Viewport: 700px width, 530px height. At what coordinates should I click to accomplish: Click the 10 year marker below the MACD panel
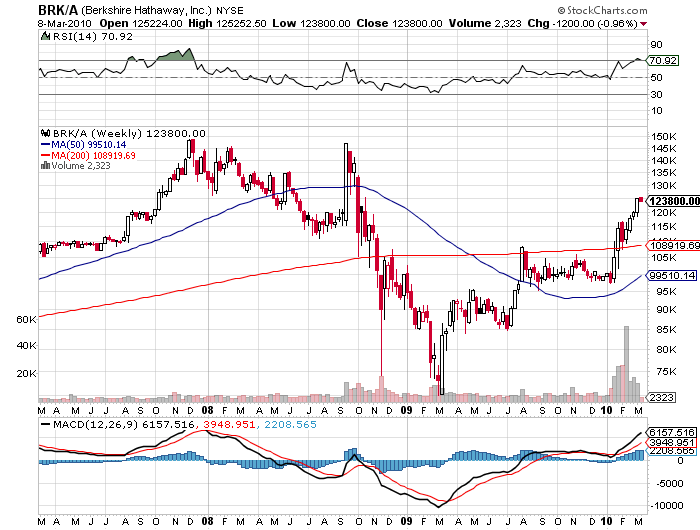[606, 522]
